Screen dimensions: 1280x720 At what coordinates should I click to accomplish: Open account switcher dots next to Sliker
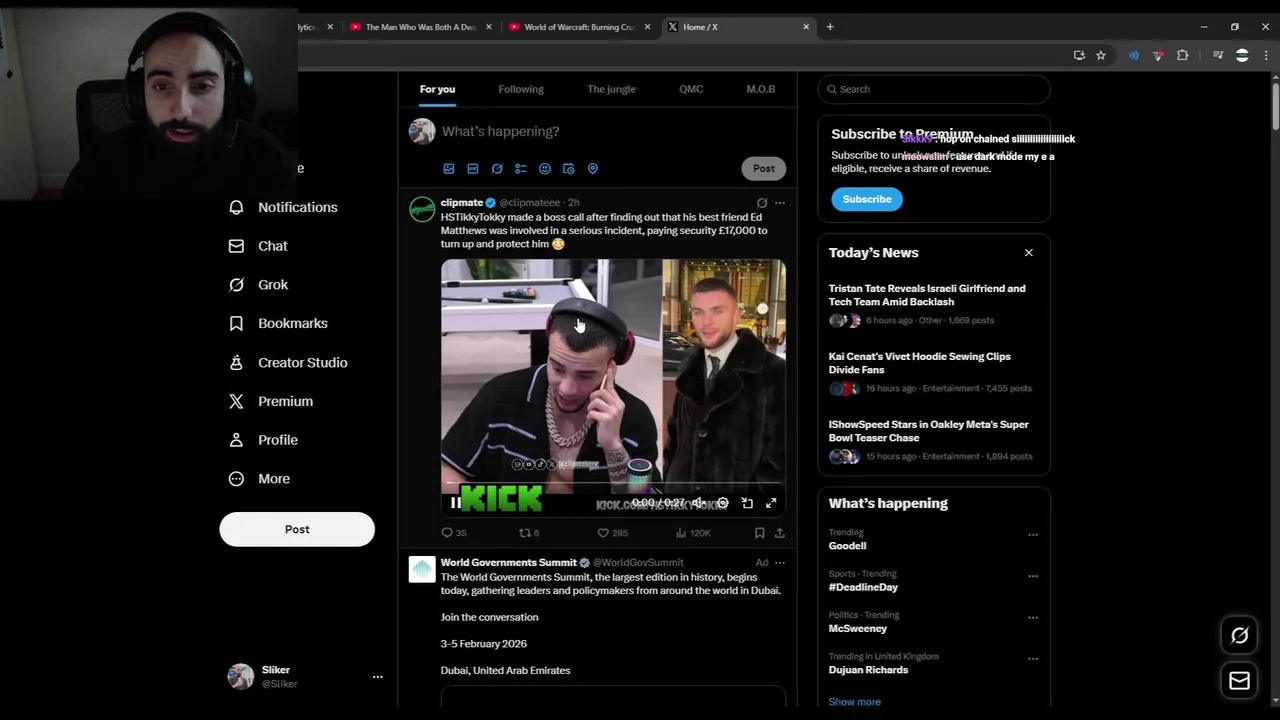click(378, 677)
